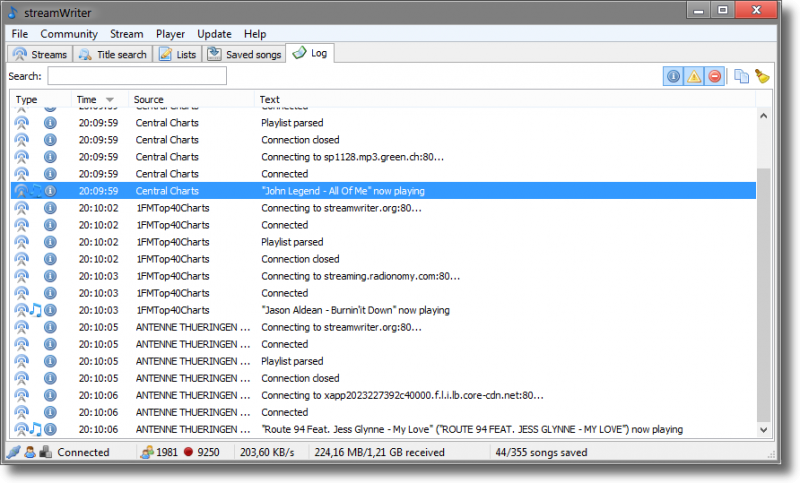Toggle the warning messages filter button
Screen dimensions: 800x483
coord(694,77)
